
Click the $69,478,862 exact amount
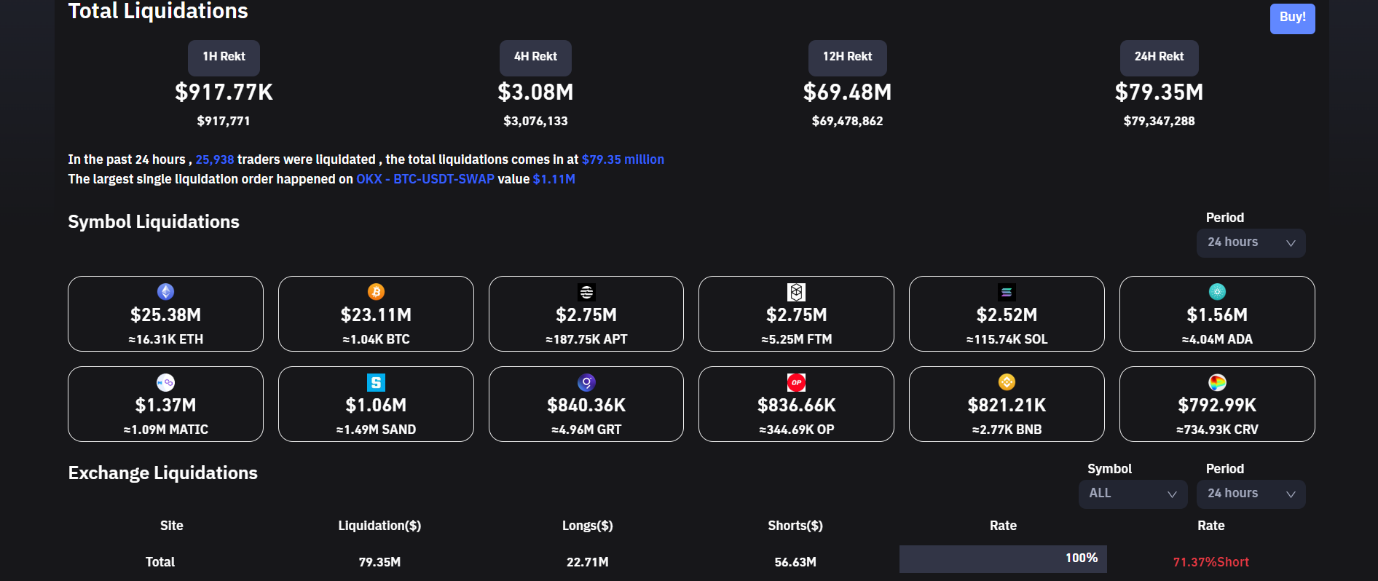pos(848,121)
